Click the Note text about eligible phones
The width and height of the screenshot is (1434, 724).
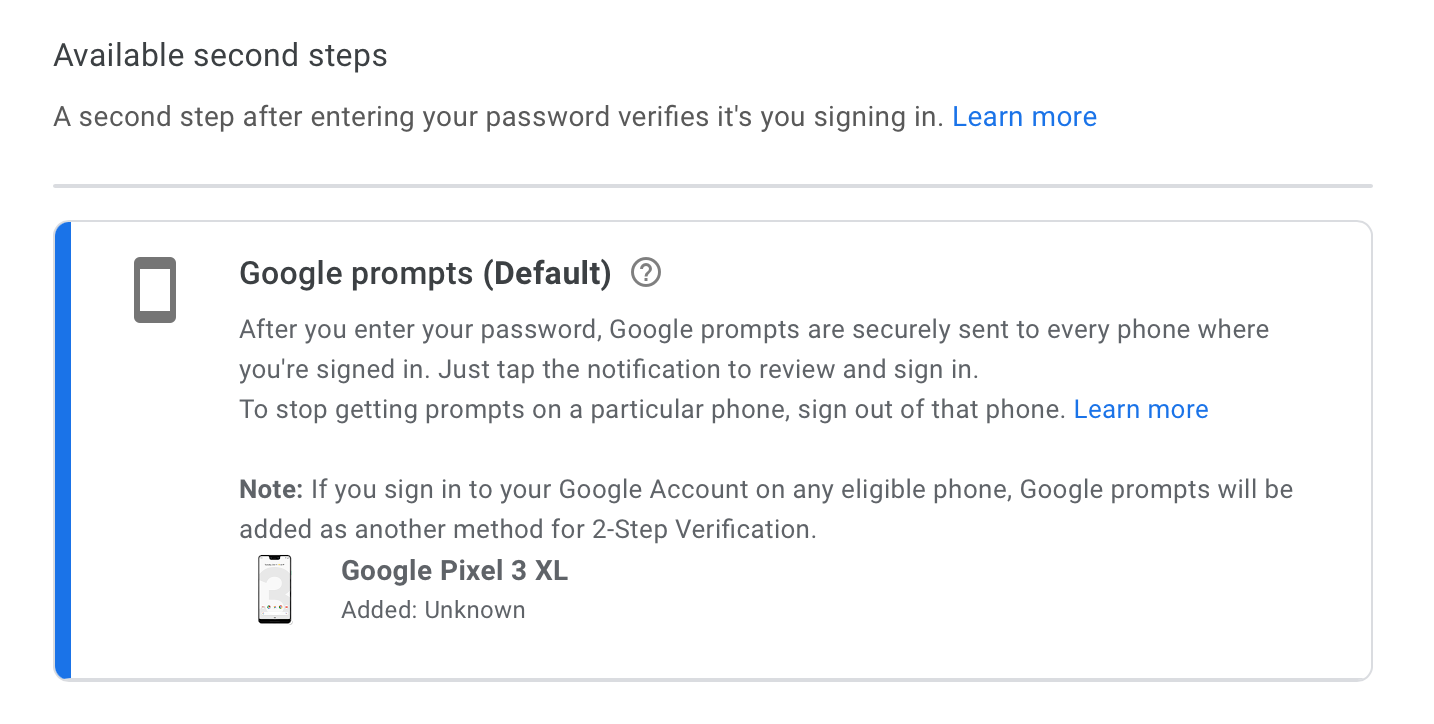click(x=765, y=509)
